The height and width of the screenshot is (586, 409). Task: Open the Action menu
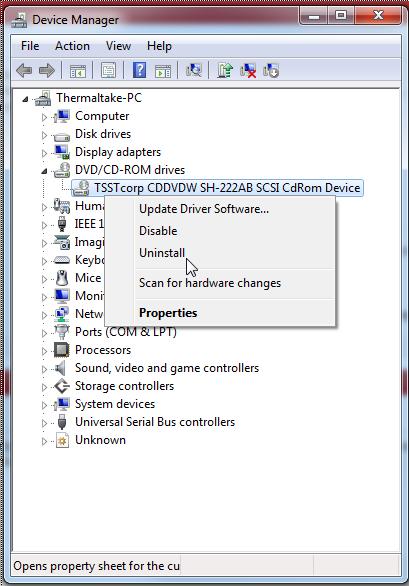(x=72, y=46)
